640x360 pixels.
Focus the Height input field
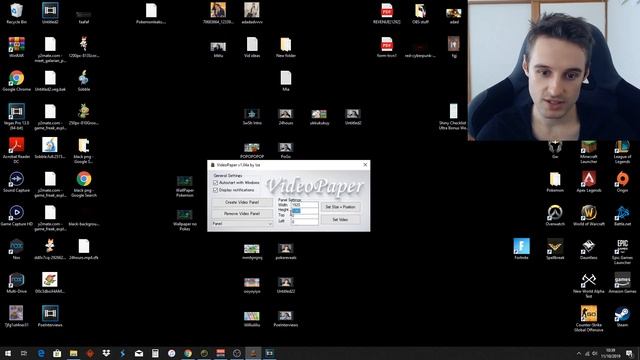point(304,211)
